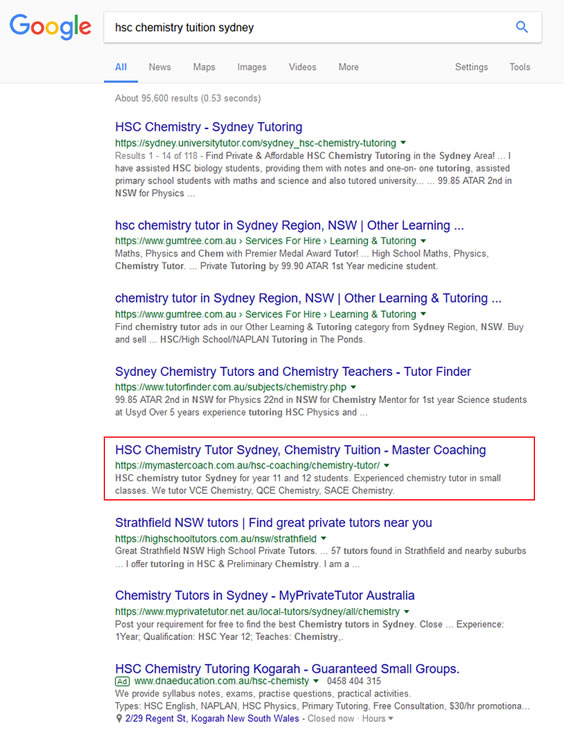Image resolution: width=564 pixels, height=750 pixels.
Task: Expand arrow beside second gumtree Learning & Tutoring URL
Action: (x=423, y=314)
